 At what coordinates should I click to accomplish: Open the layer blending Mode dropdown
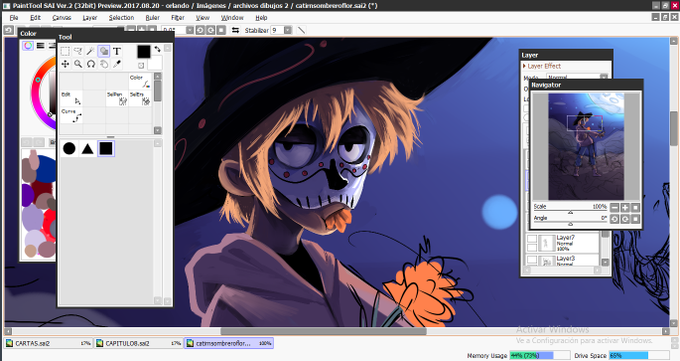[x=577, y=77]
